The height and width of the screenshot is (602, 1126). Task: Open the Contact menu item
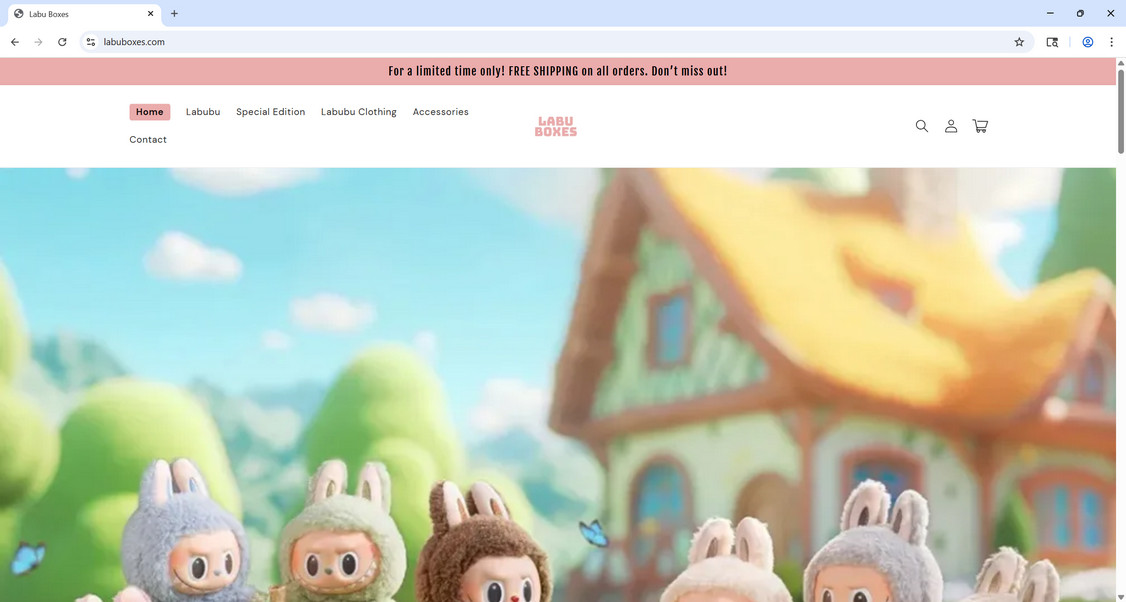(x=148, y=140)
